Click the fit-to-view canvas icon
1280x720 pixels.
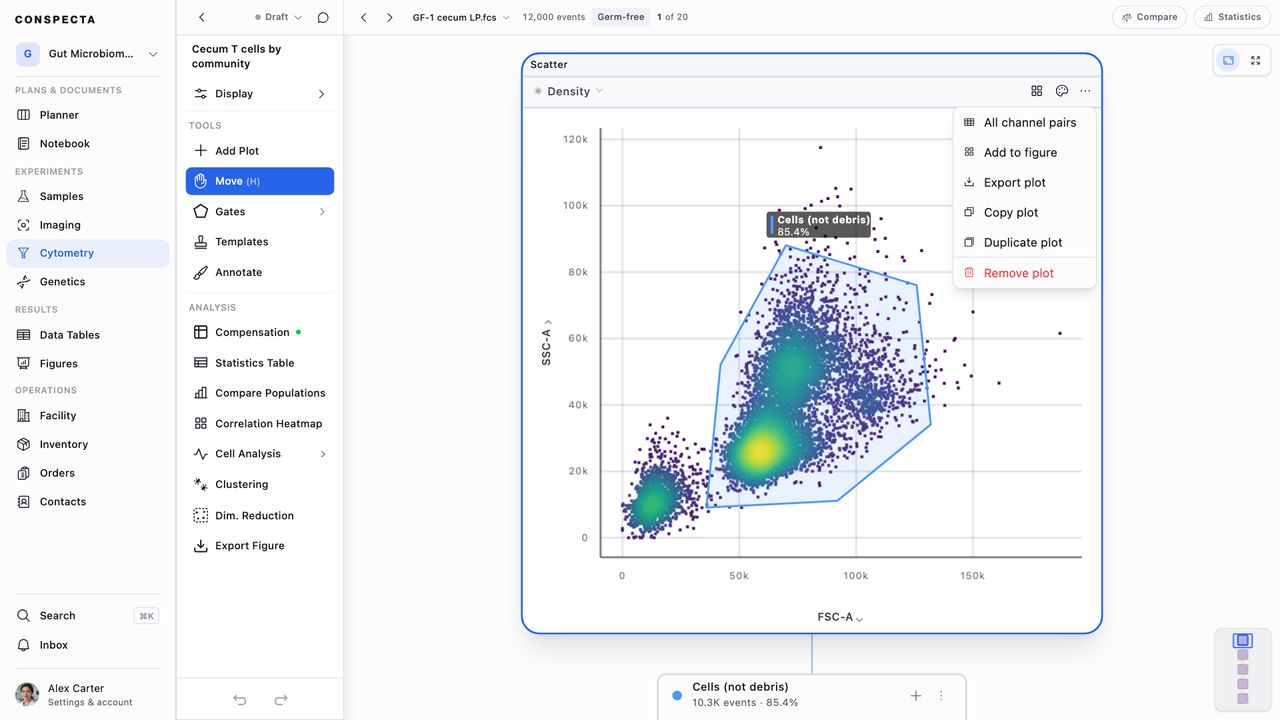tap(1228, 60)
